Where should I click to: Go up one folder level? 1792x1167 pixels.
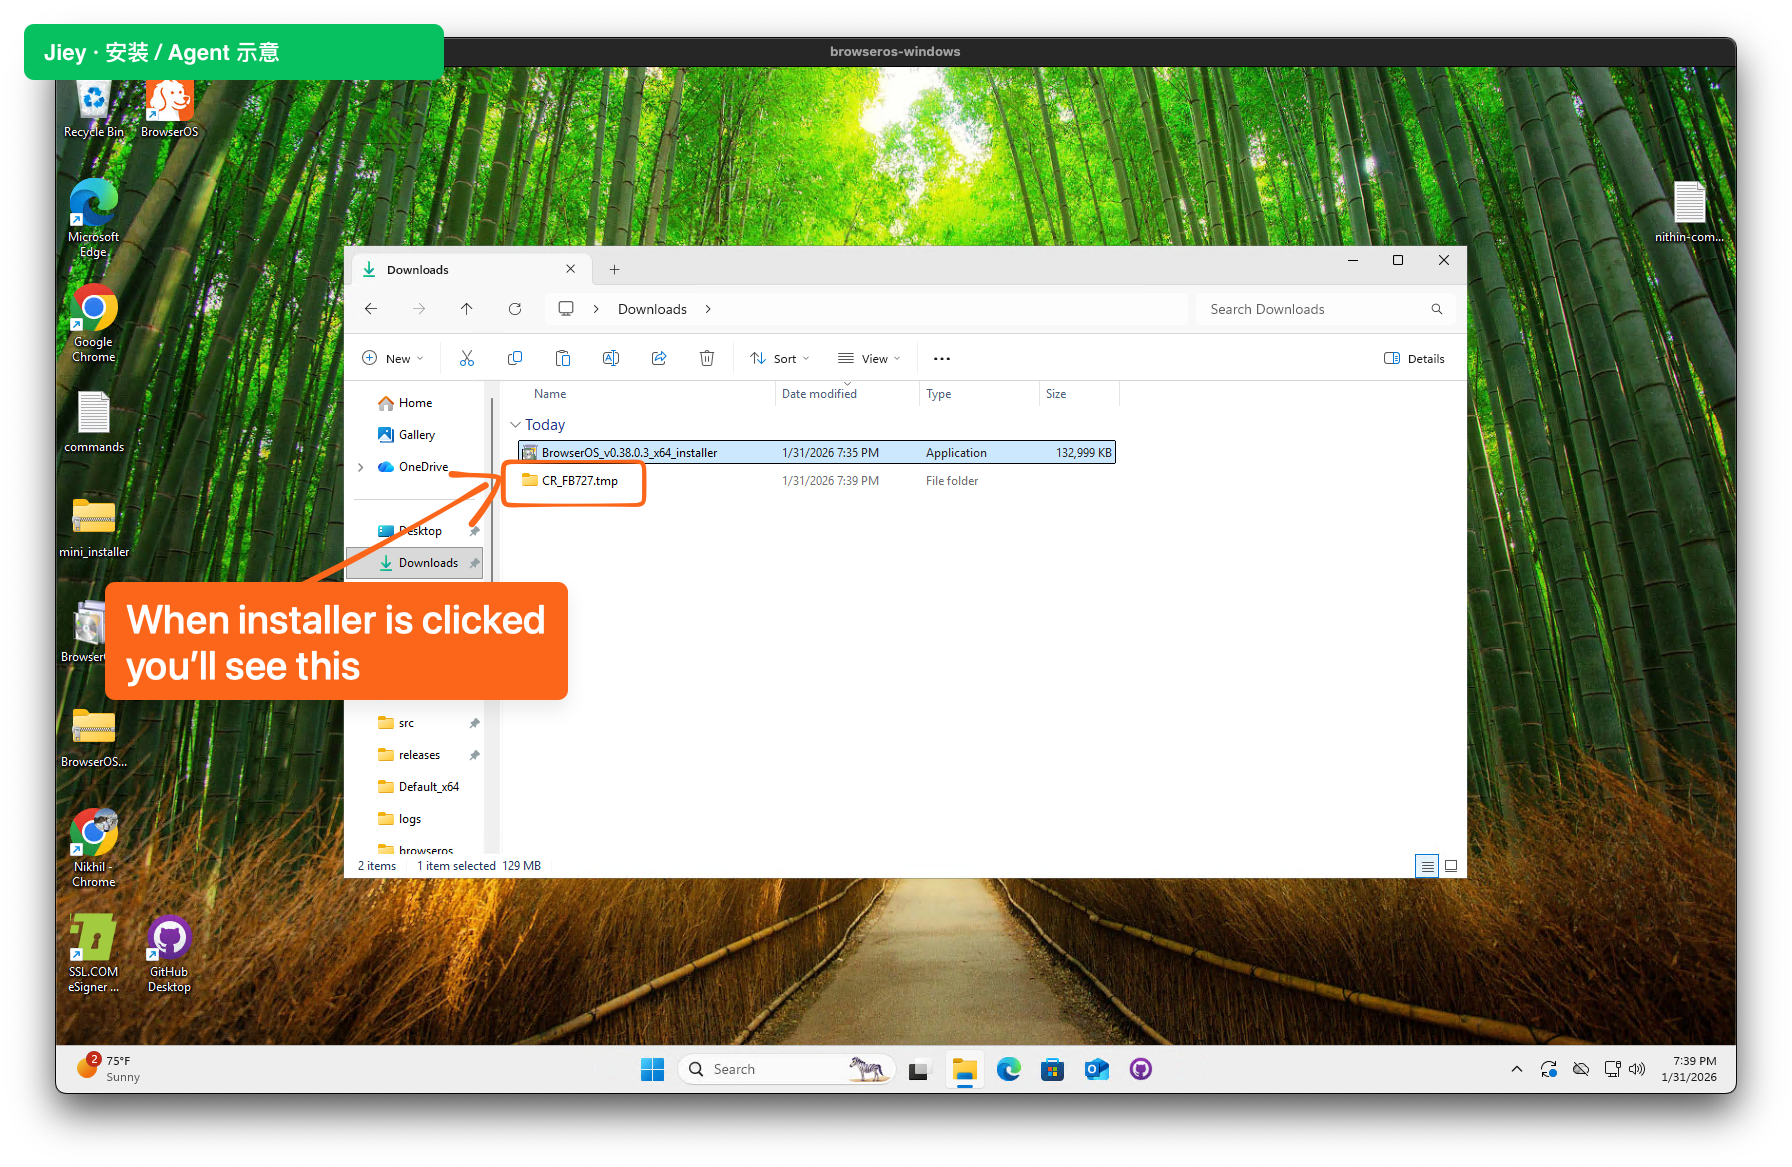point(467,309)
